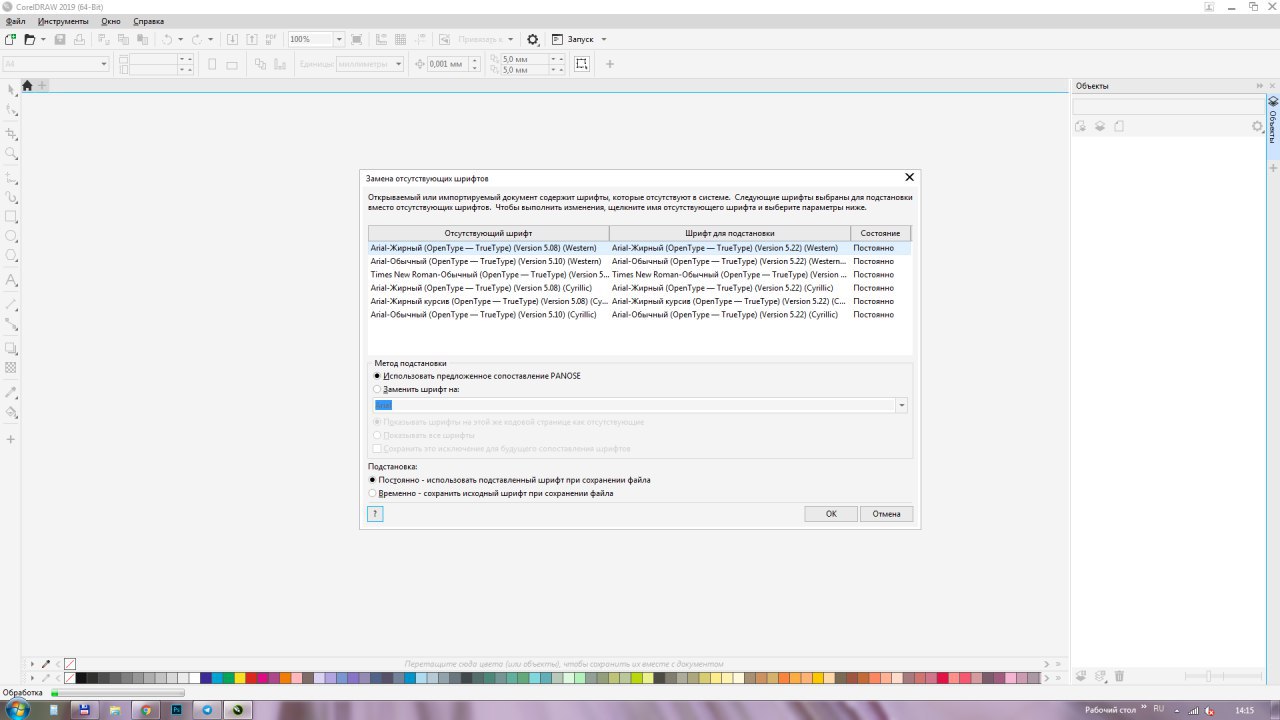The height and width of the screenshot is (720, 1280).
Task: Click the Print icon in the toolbar
Action: [x=79, y=39]
